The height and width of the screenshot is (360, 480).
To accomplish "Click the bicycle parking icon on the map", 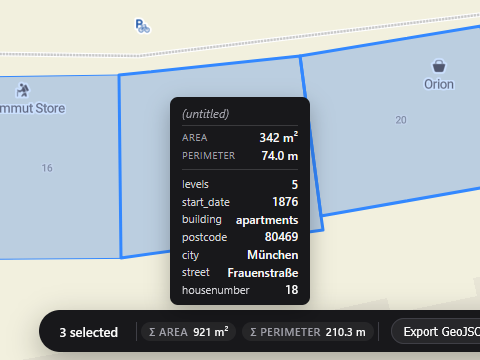I will pyautogui.click(x=143, y=26).
